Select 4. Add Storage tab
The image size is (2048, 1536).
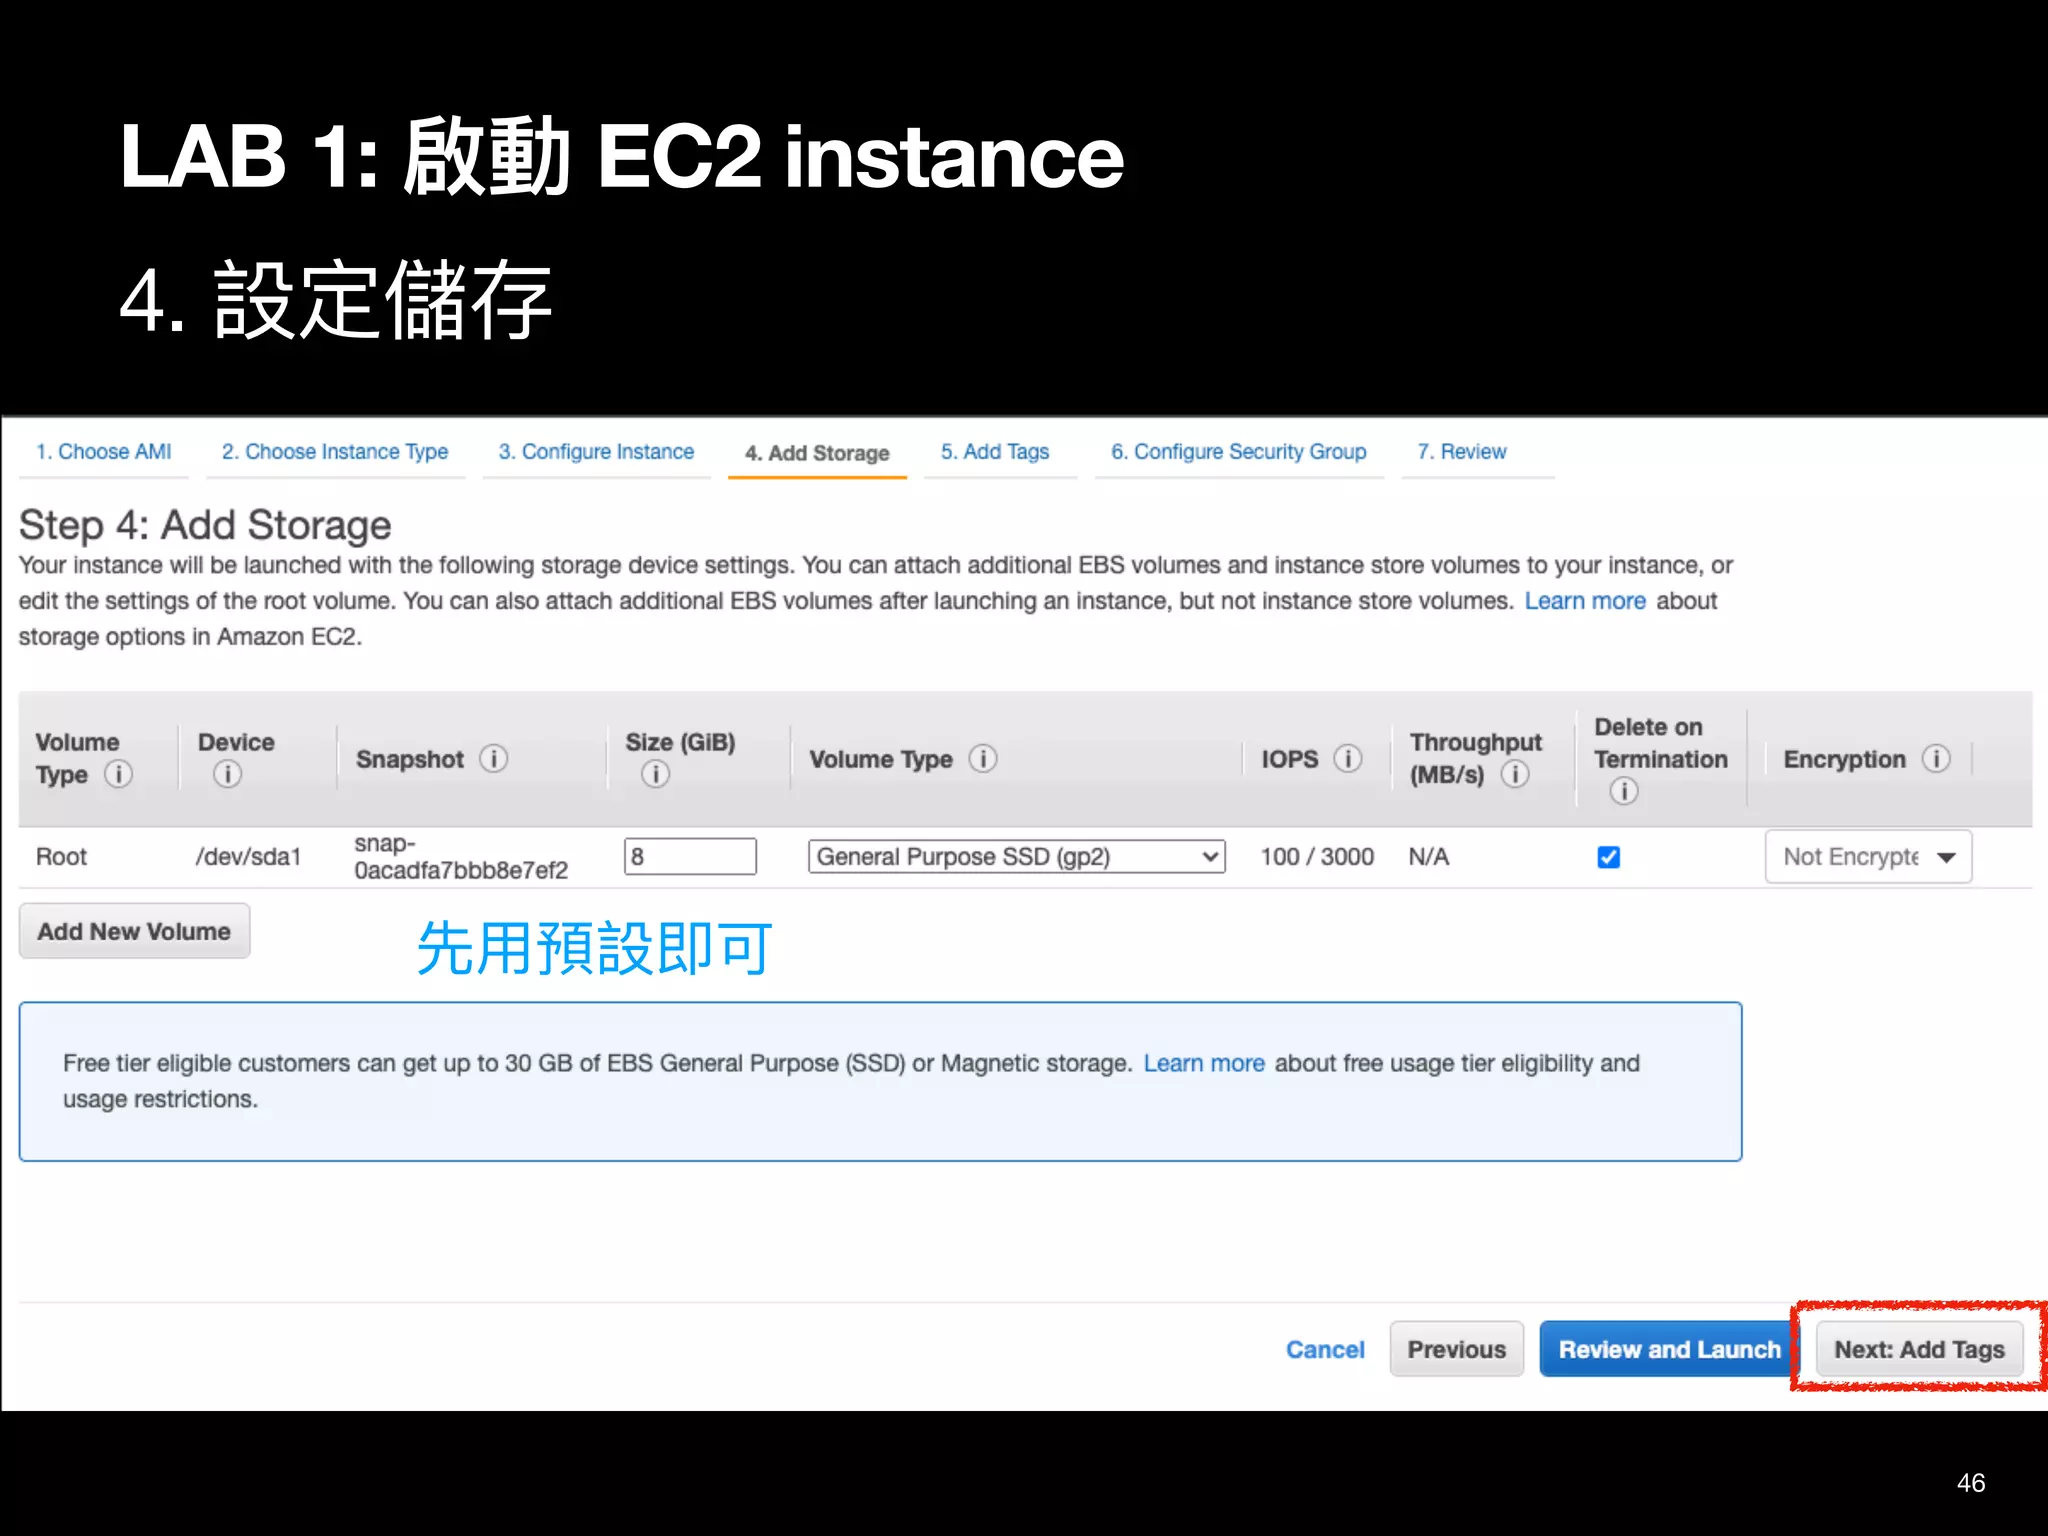[817, 453]
